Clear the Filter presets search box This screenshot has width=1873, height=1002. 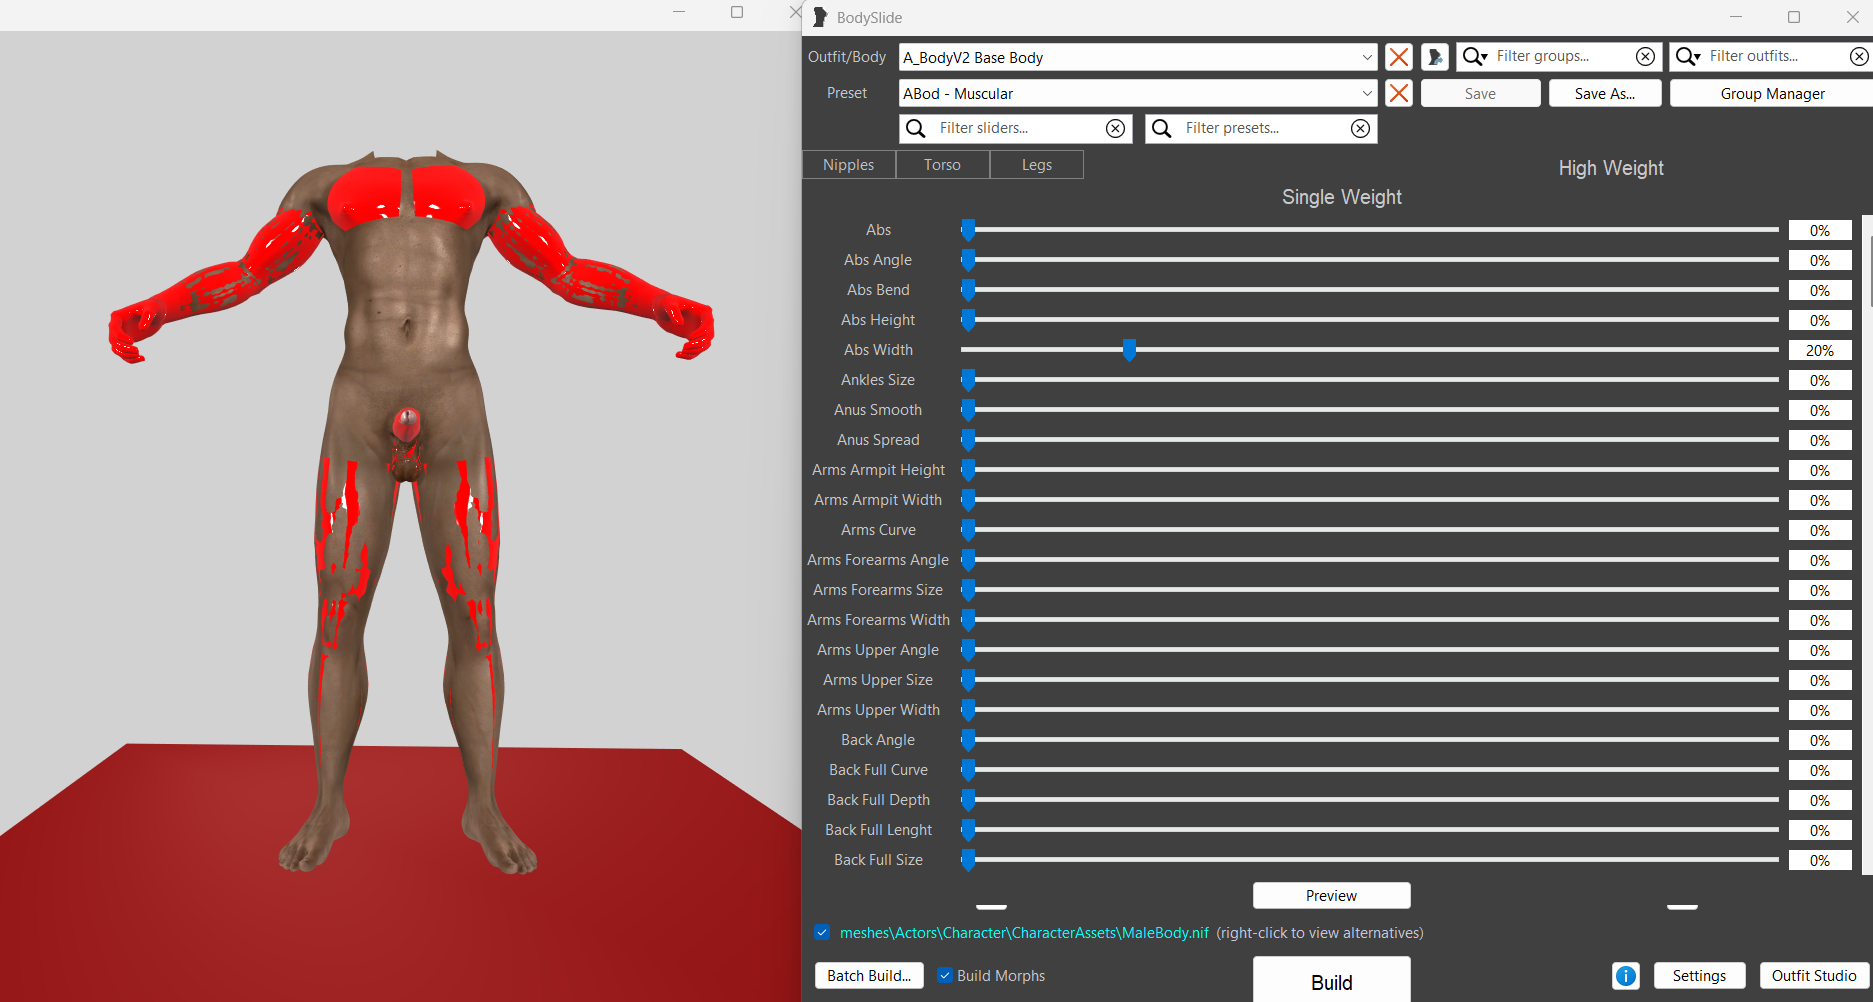pyautogui.click(x=1360, y=128)
